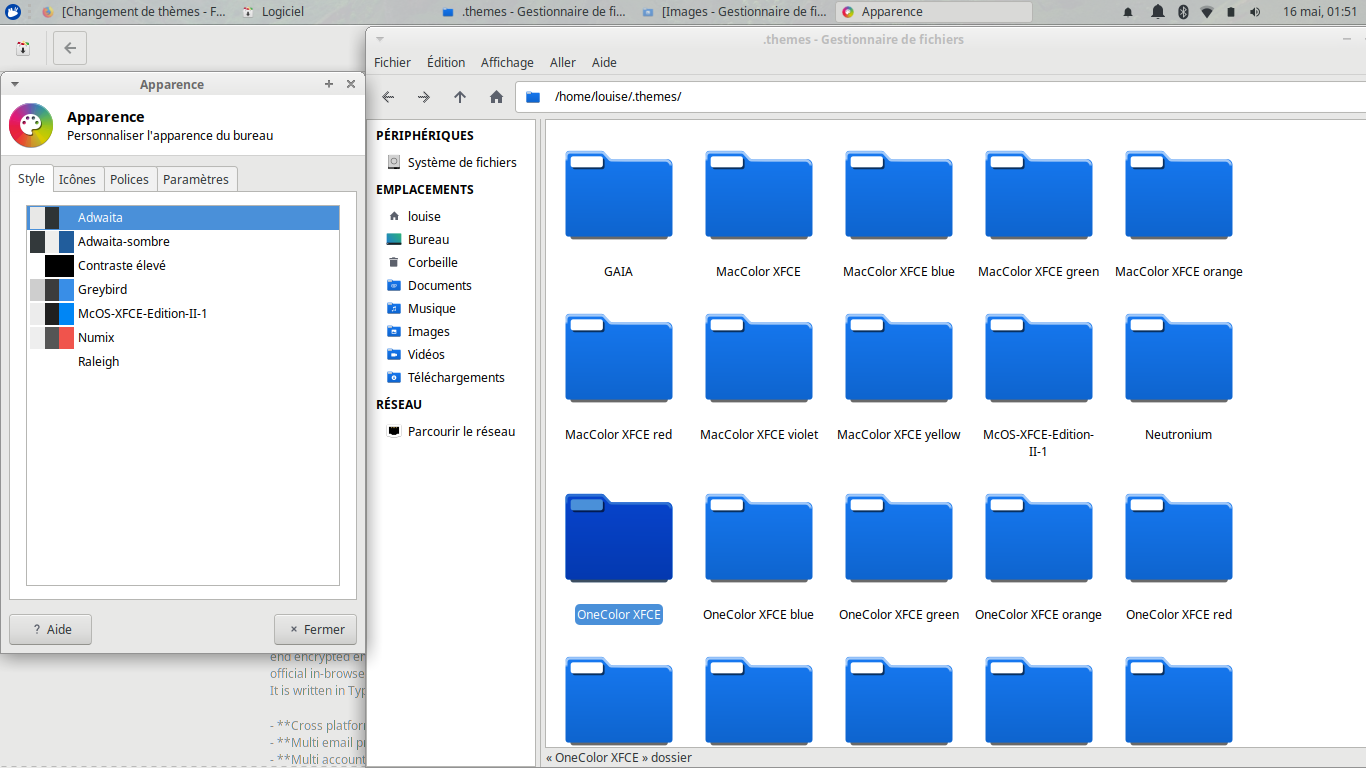Click the Bluetooth tray icon
This screenshot has width=1366, height=768.
click(x=1182, y=12)
